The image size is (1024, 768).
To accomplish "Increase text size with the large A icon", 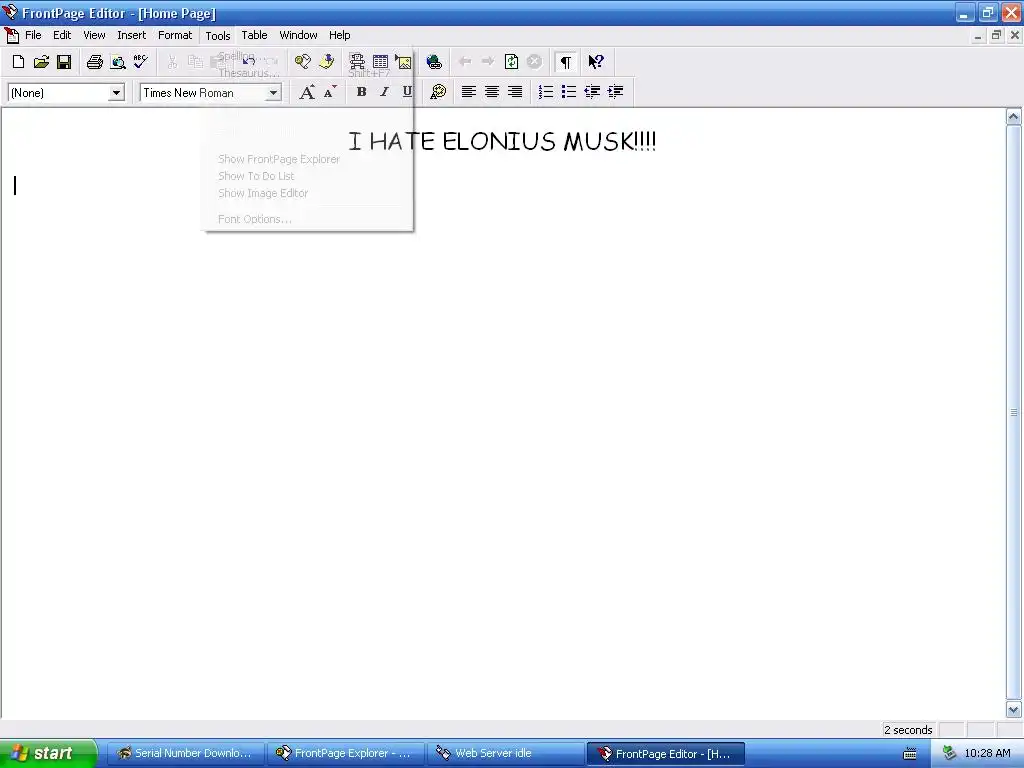I will 306,92.
